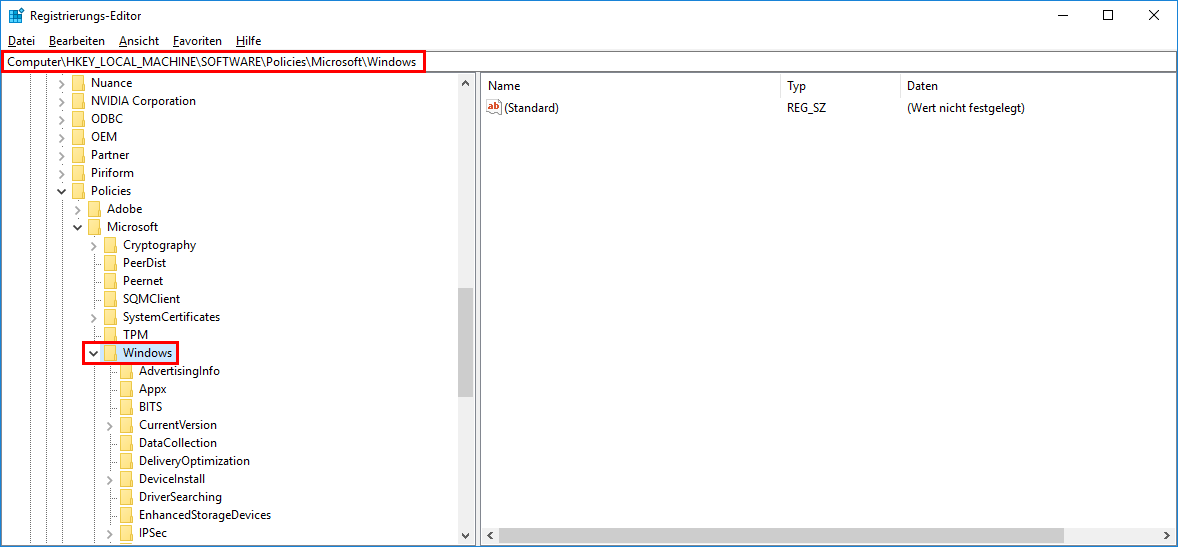The image size is (1178, 547).
Task: Select the DriverSearching key
Action: (180, 497)
